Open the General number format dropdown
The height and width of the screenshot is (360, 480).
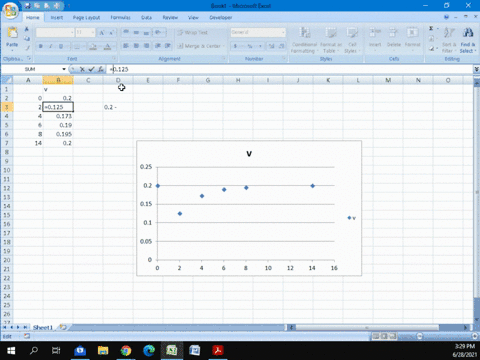(283, 32)
